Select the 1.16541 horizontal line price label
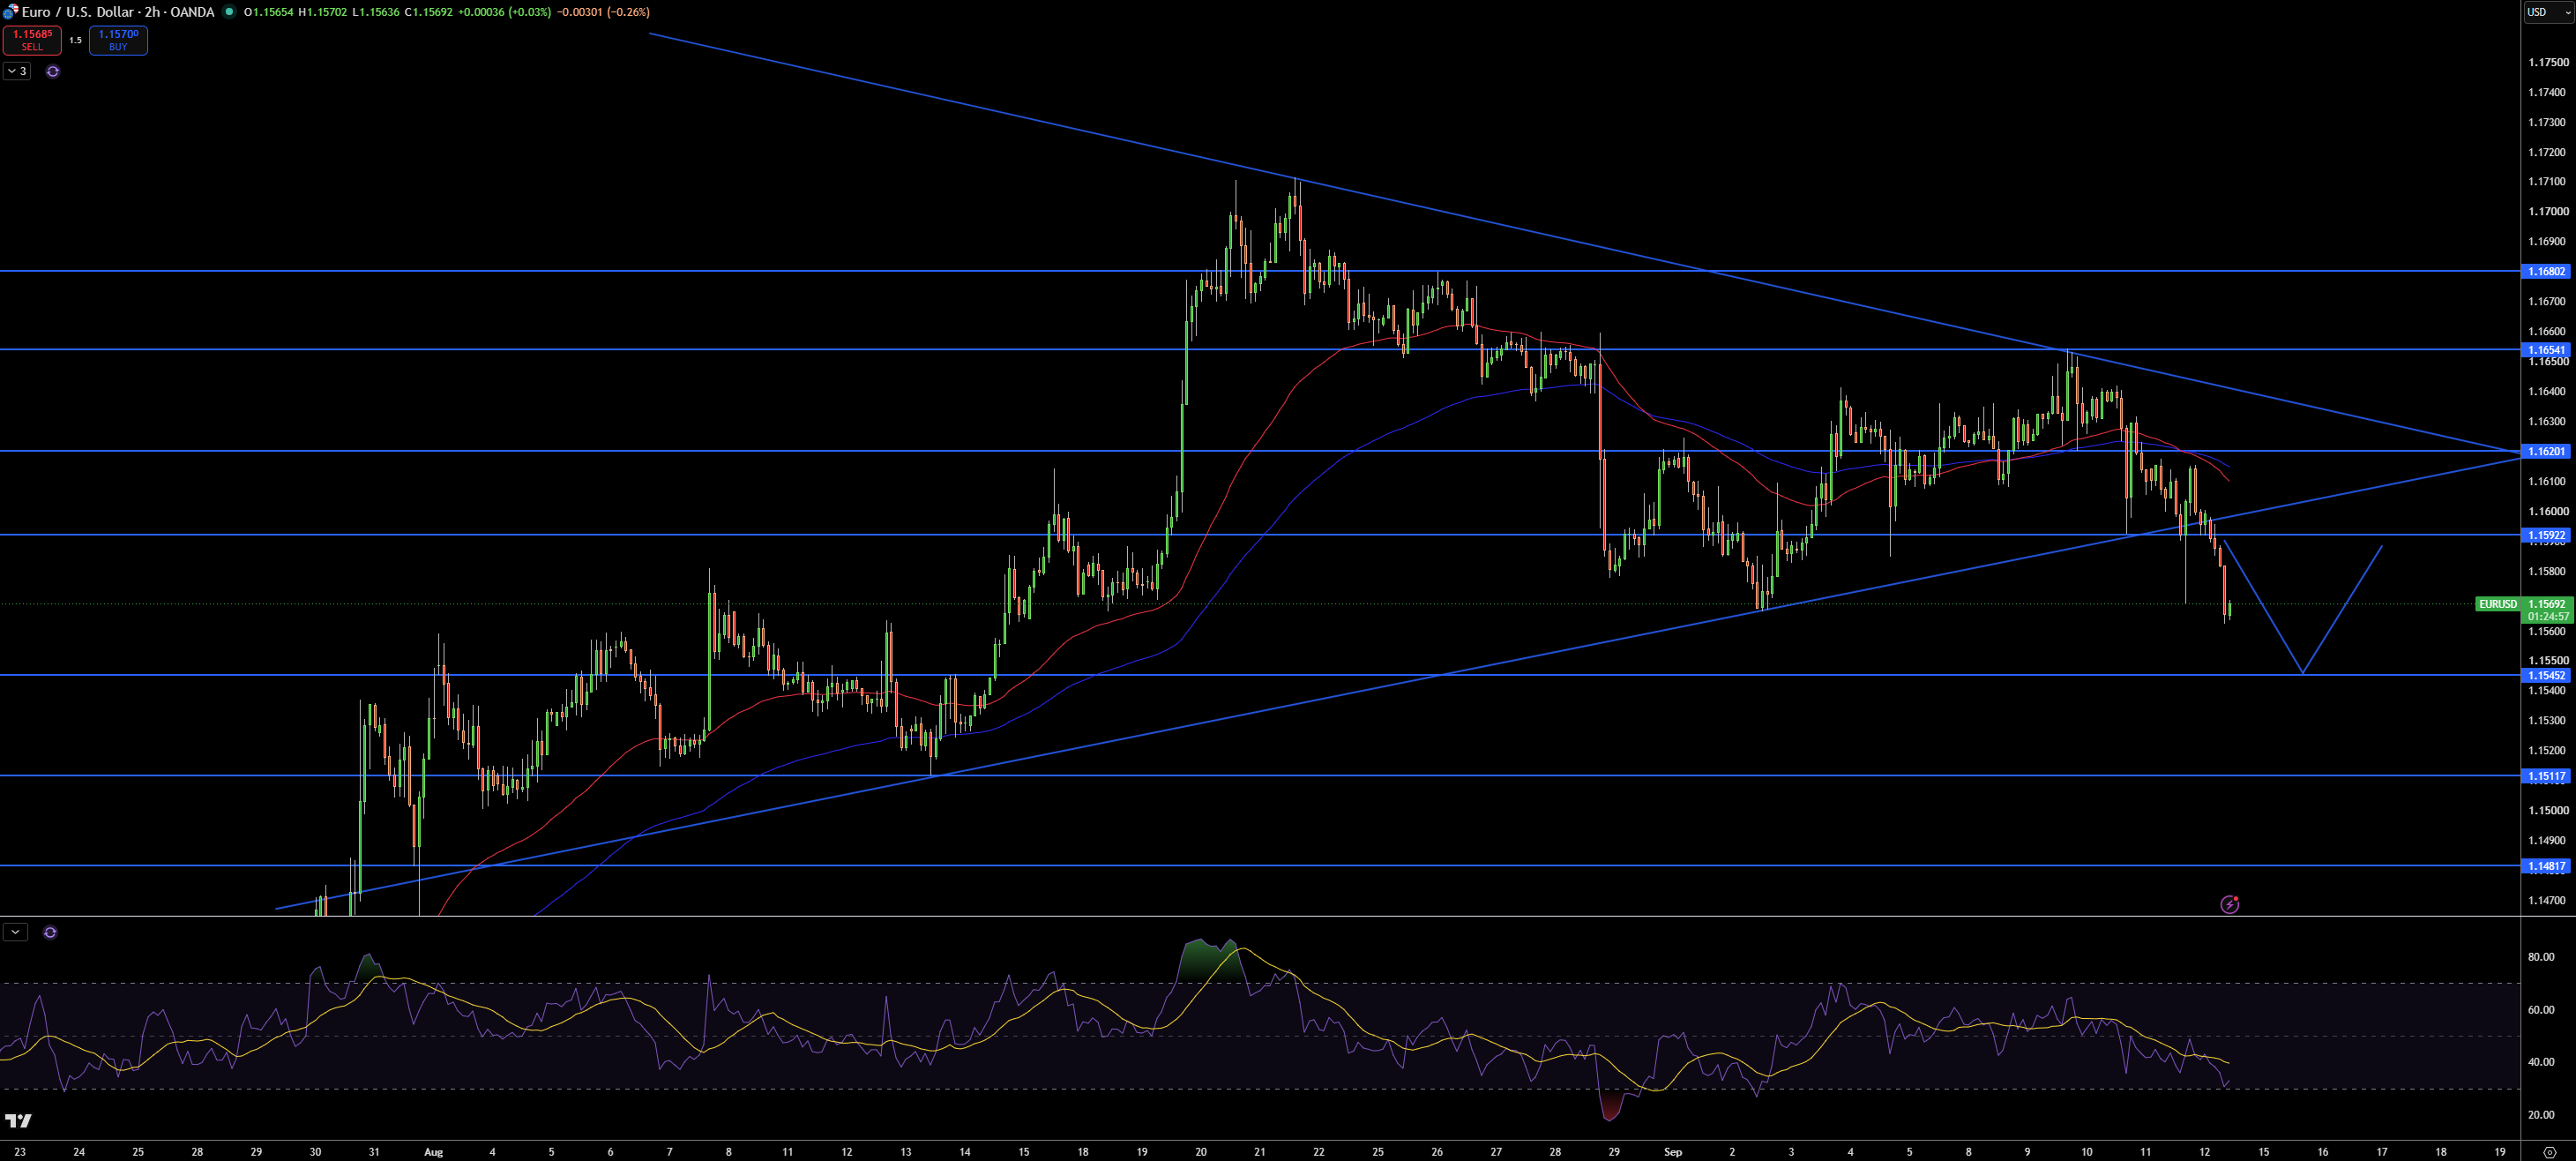Viewport: 2576px width, 1161px height. coord(2546,349)
